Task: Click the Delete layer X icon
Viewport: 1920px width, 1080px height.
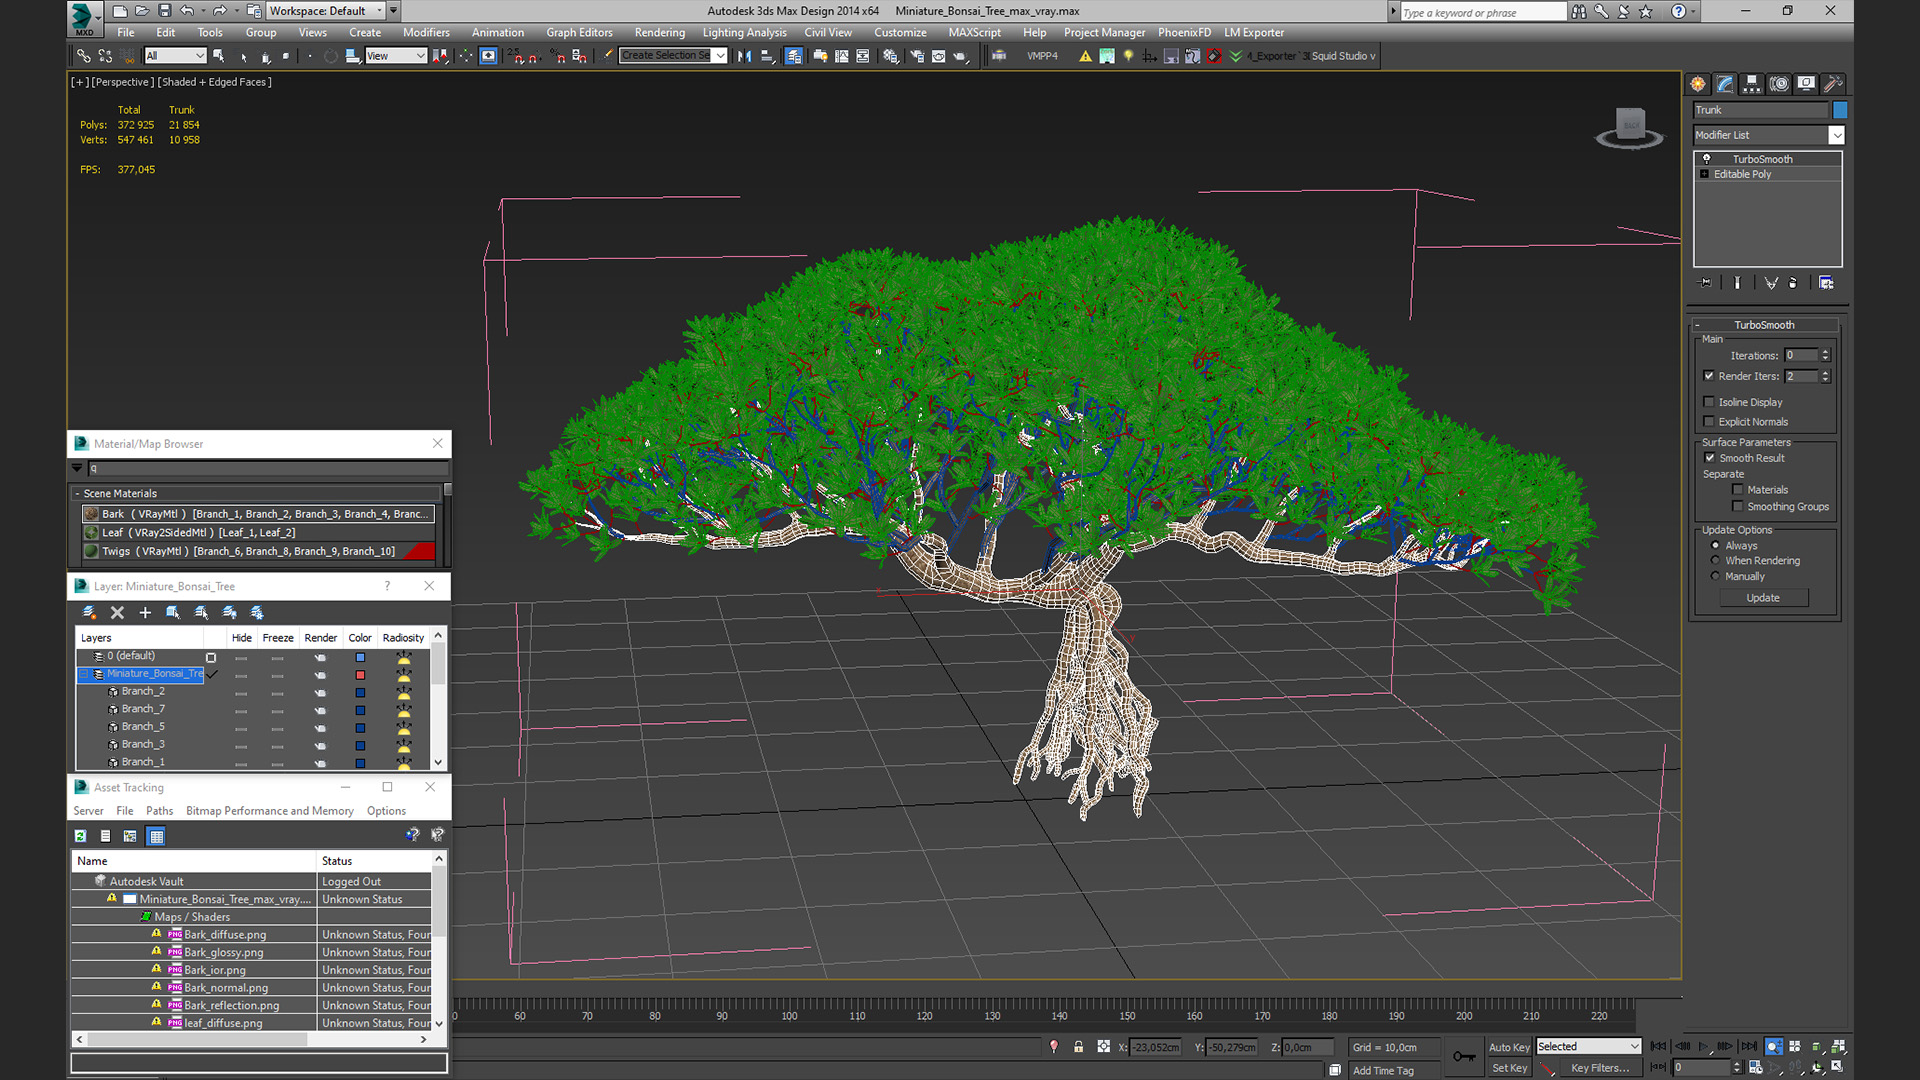Action: point(117,613)
